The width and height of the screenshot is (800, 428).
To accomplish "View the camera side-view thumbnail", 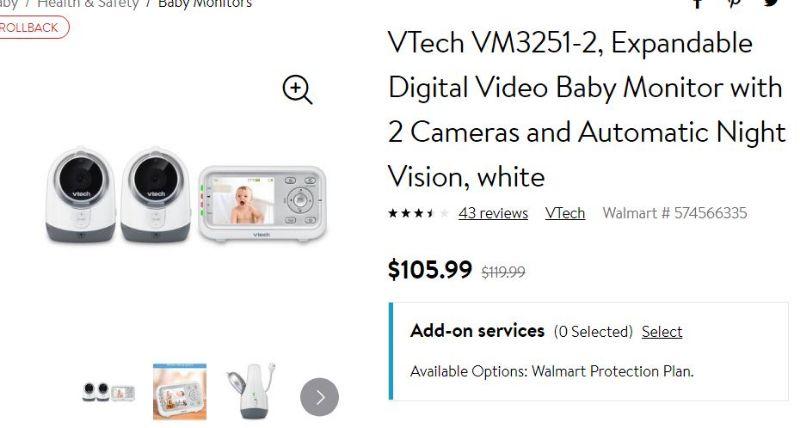I will (x=248, y=391).
